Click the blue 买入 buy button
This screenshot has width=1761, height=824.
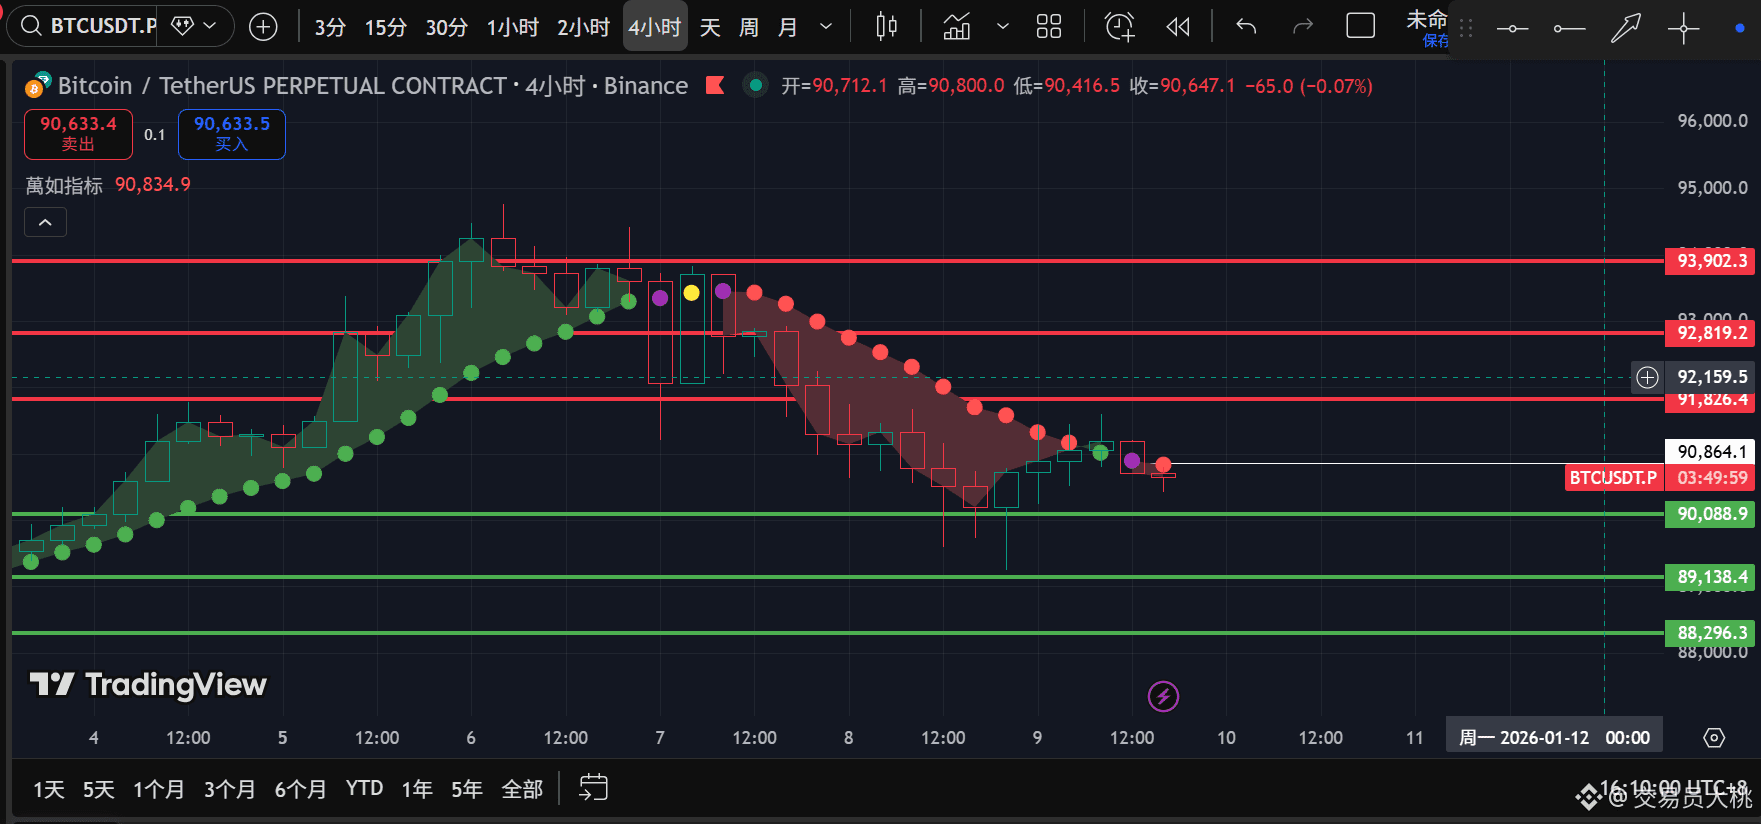pos(232,134)
